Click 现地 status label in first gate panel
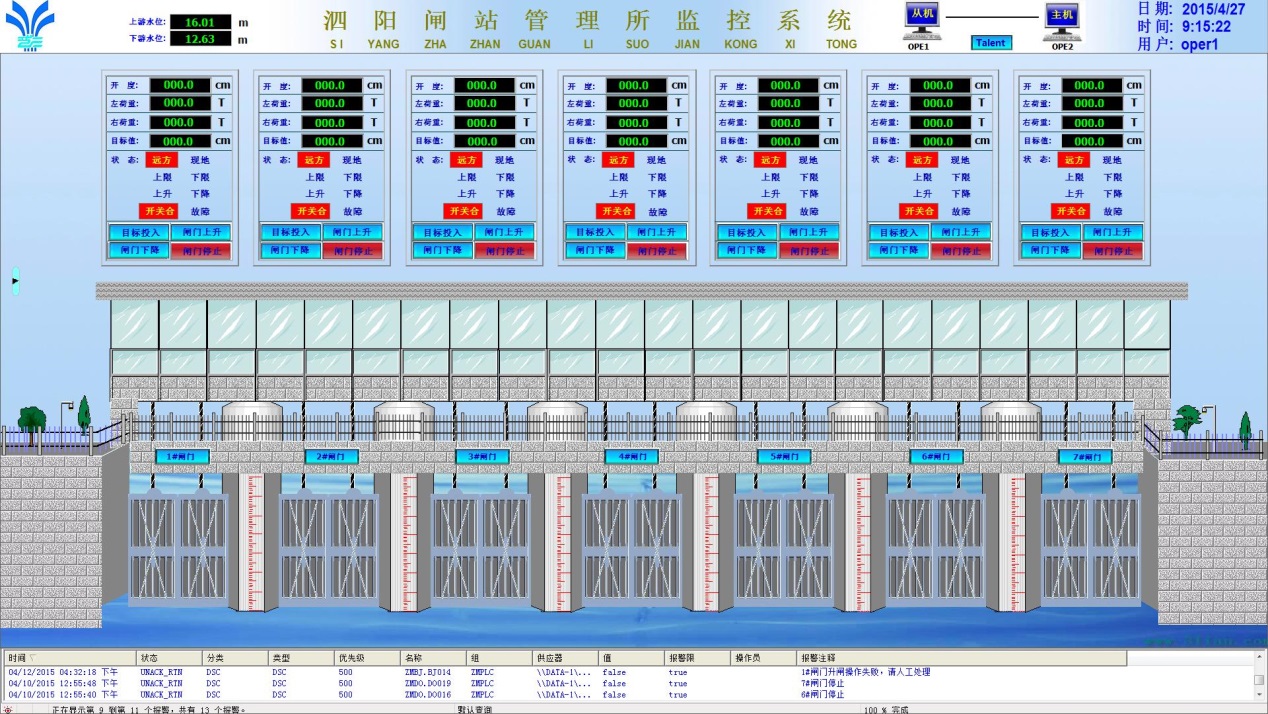The image size is (1268, 714). pos(200,160)
